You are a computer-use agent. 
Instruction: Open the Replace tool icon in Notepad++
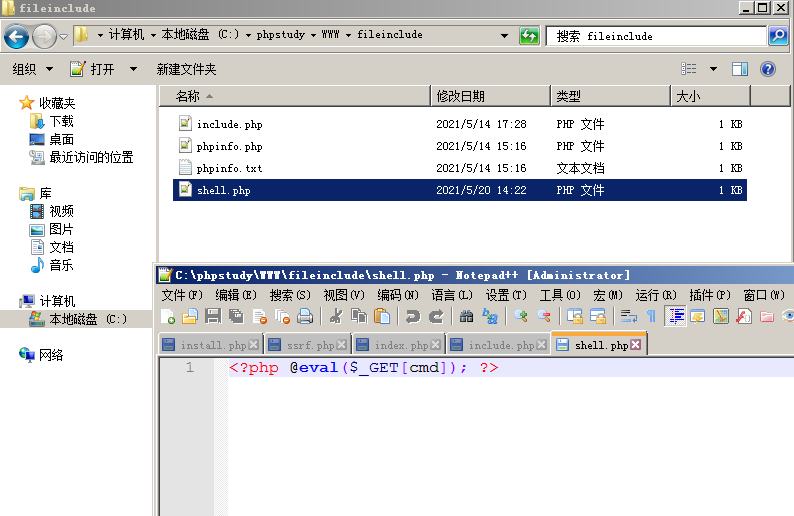490,316
